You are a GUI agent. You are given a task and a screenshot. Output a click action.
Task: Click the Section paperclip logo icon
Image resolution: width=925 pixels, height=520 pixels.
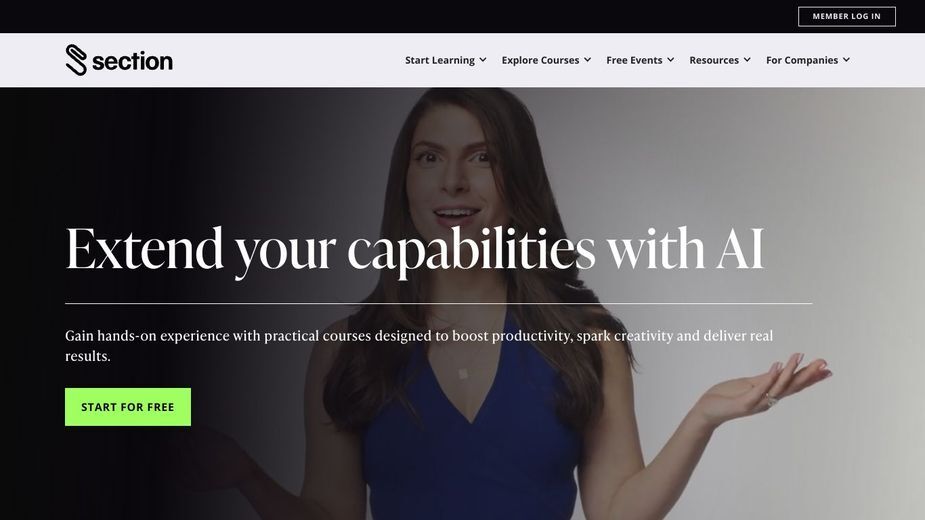coord(76,60)
